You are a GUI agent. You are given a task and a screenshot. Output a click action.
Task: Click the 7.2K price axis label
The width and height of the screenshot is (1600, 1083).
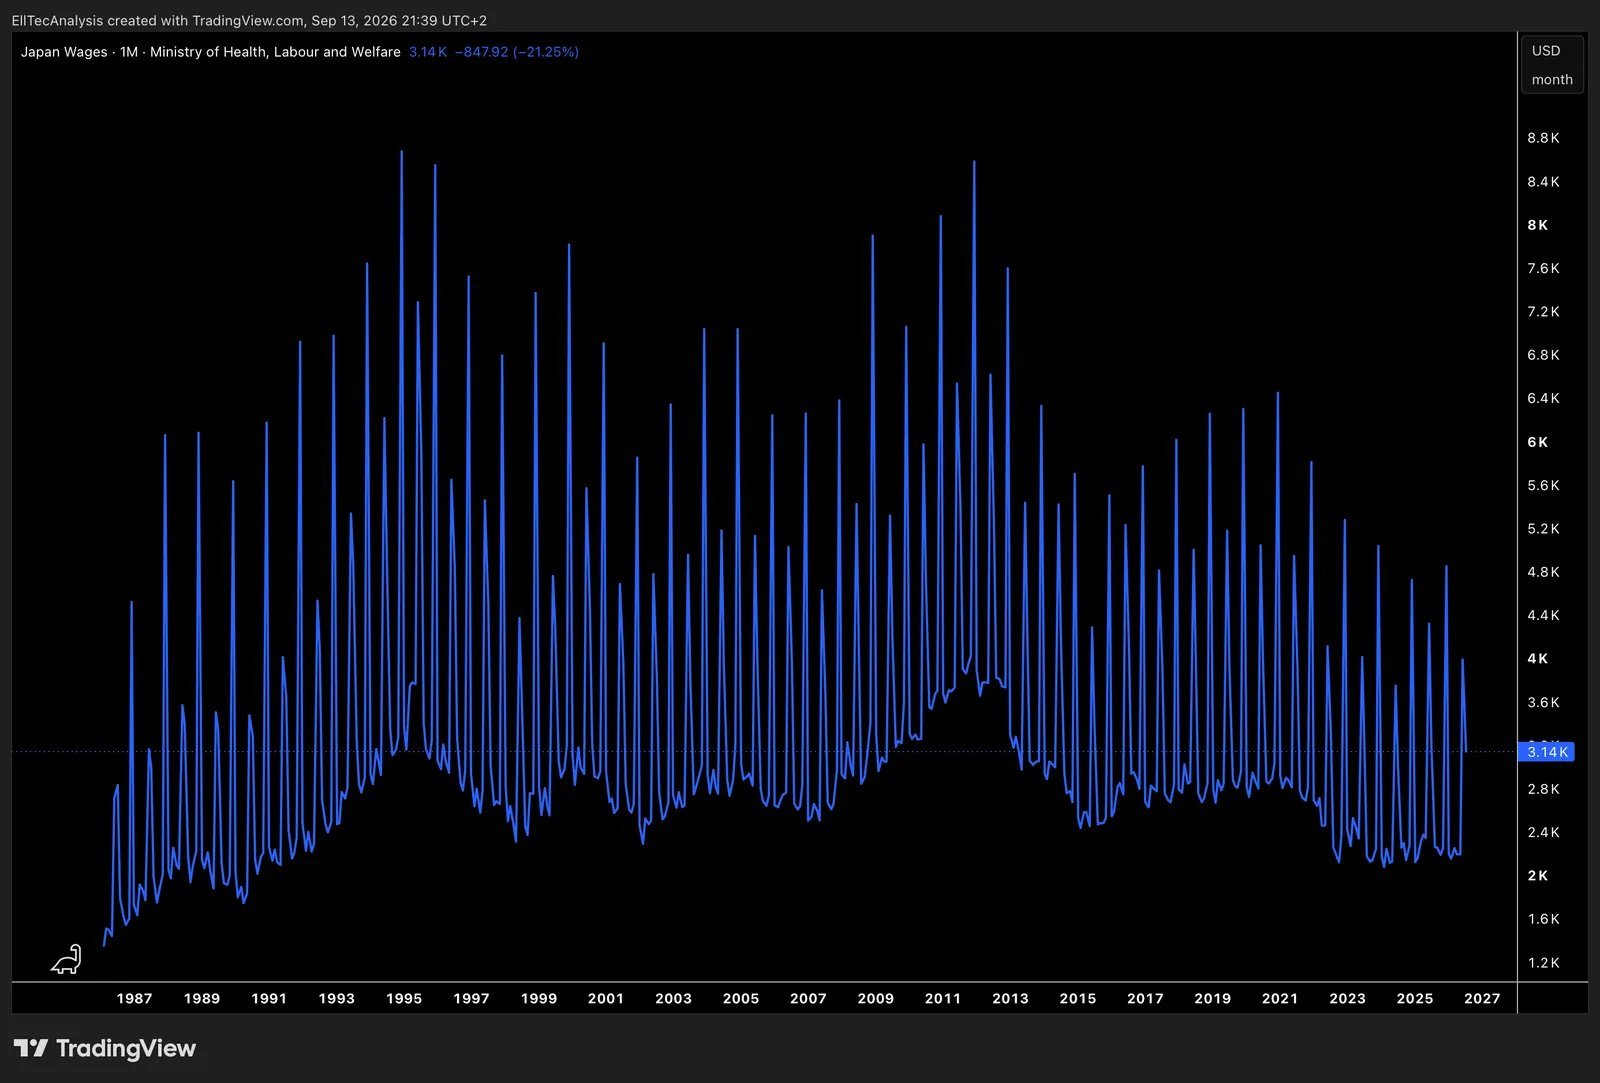click(1543, 312)
